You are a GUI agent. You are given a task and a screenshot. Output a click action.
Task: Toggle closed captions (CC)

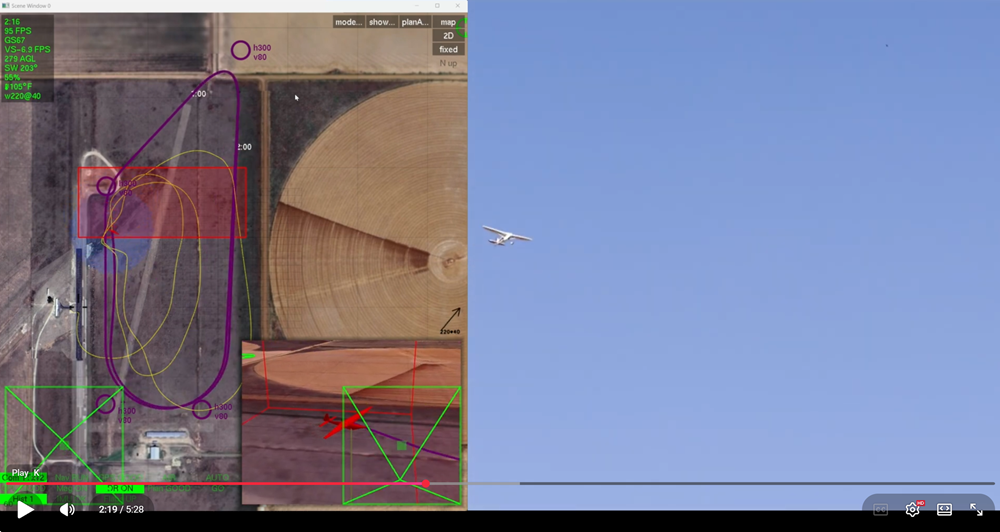click(x=880, y=510)
